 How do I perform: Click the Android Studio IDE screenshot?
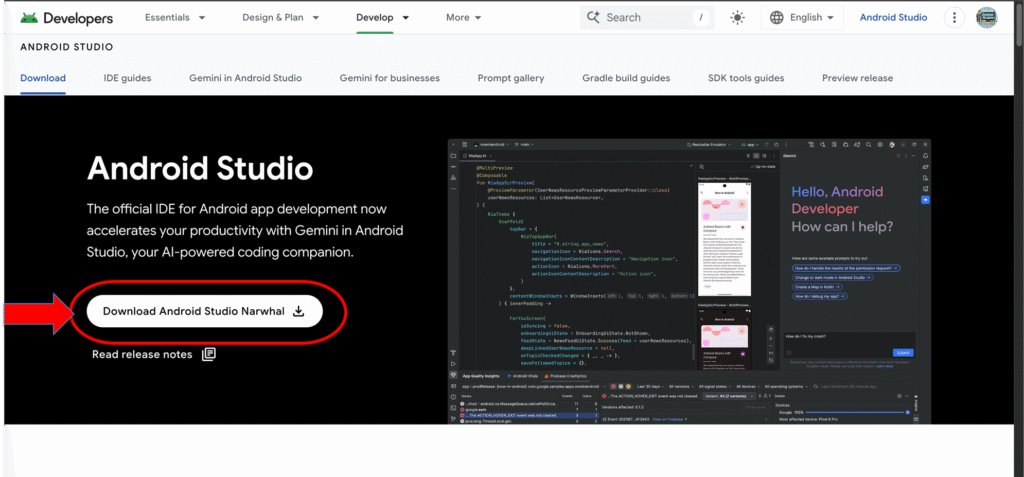click(x=689, y=280)
